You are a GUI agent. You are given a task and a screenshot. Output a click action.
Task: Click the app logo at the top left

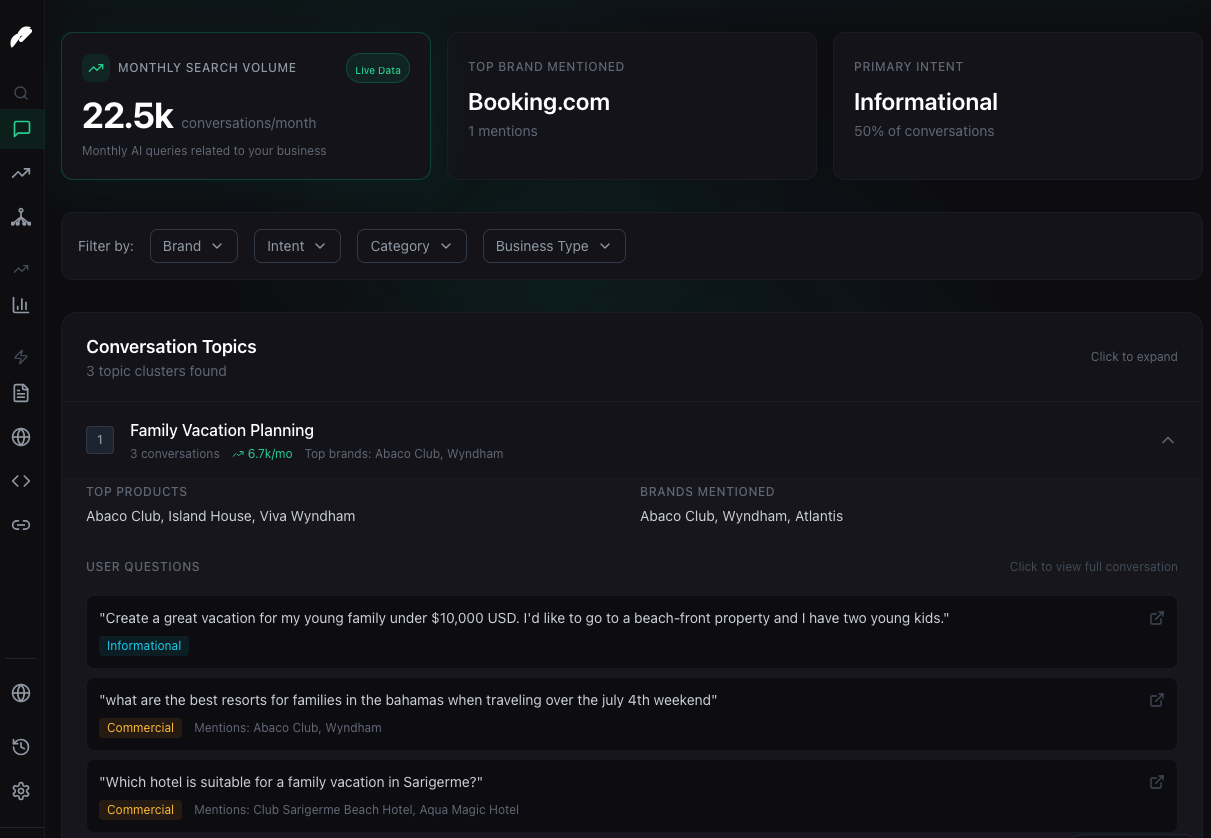[x=21, y=37]
